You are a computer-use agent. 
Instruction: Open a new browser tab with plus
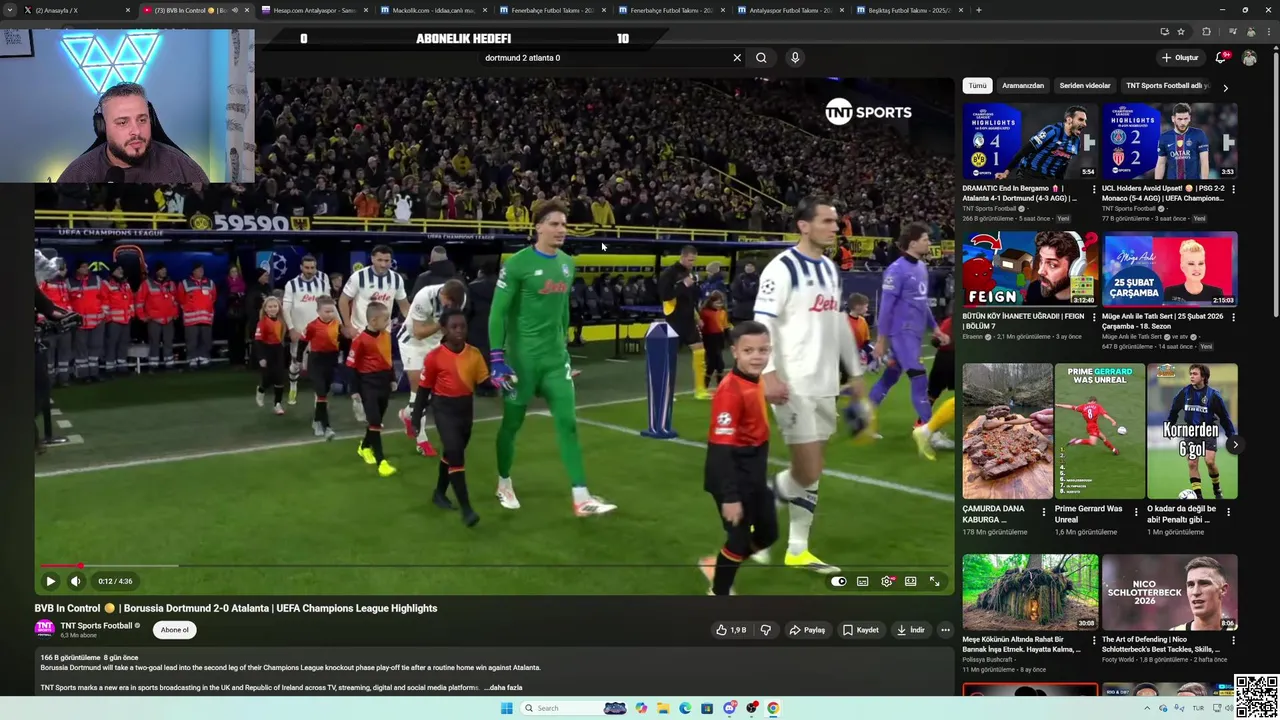[978, 10]
